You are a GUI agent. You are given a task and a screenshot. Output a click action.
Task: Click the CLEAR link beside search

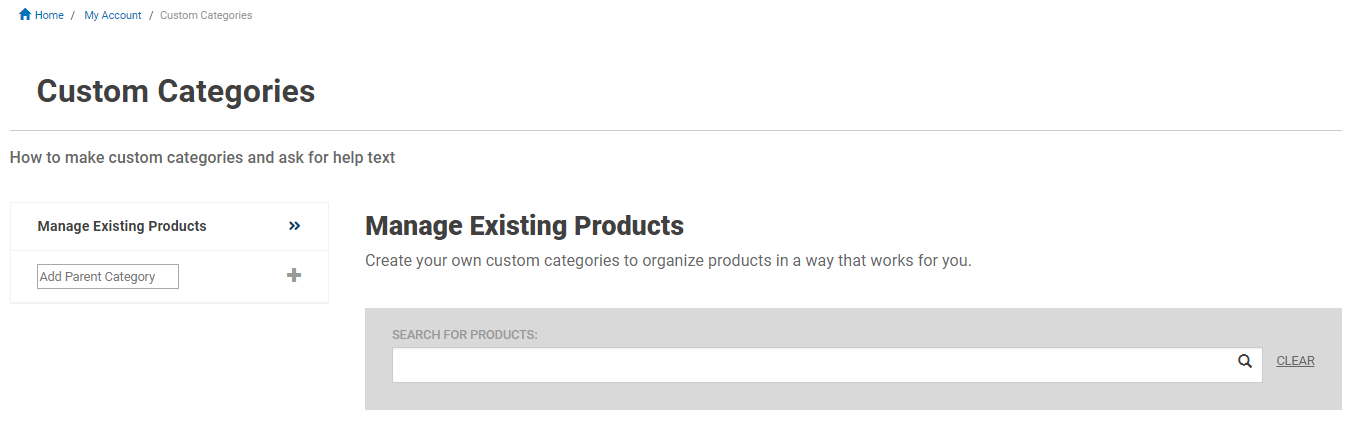click(x=1295, y=361)
